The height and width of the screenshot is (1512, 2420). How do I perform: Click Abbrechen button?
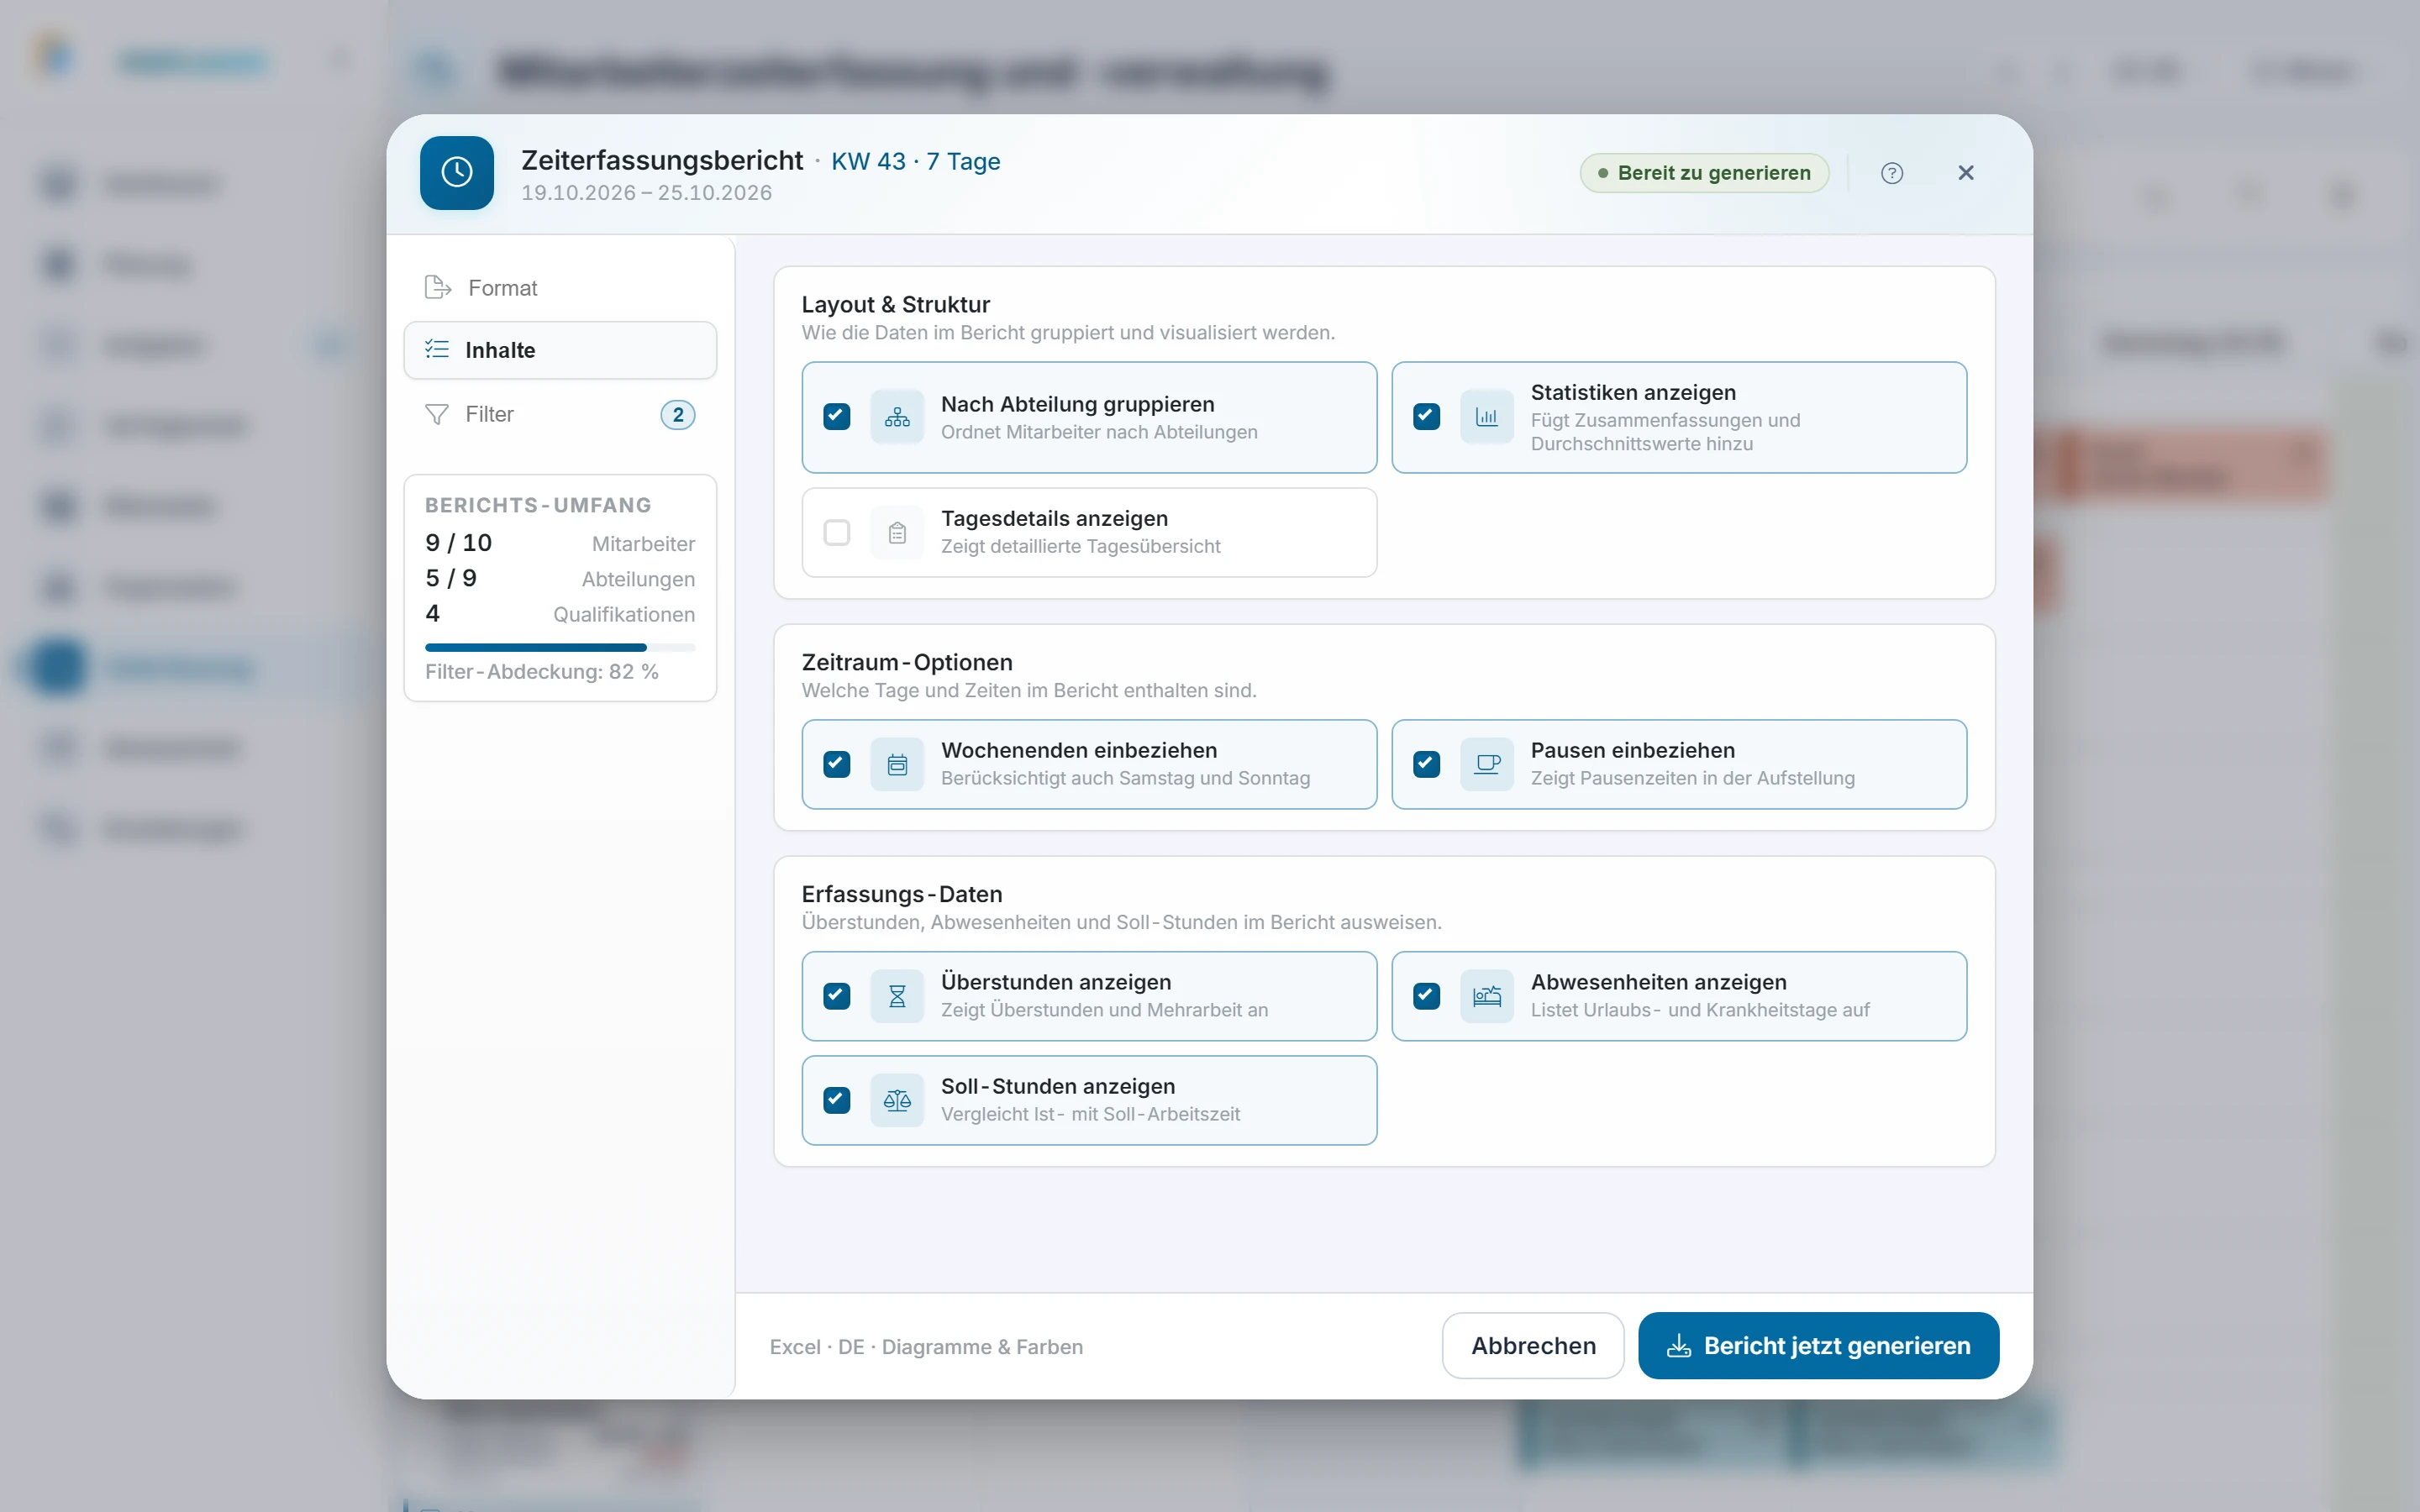coord(1532,1345)
